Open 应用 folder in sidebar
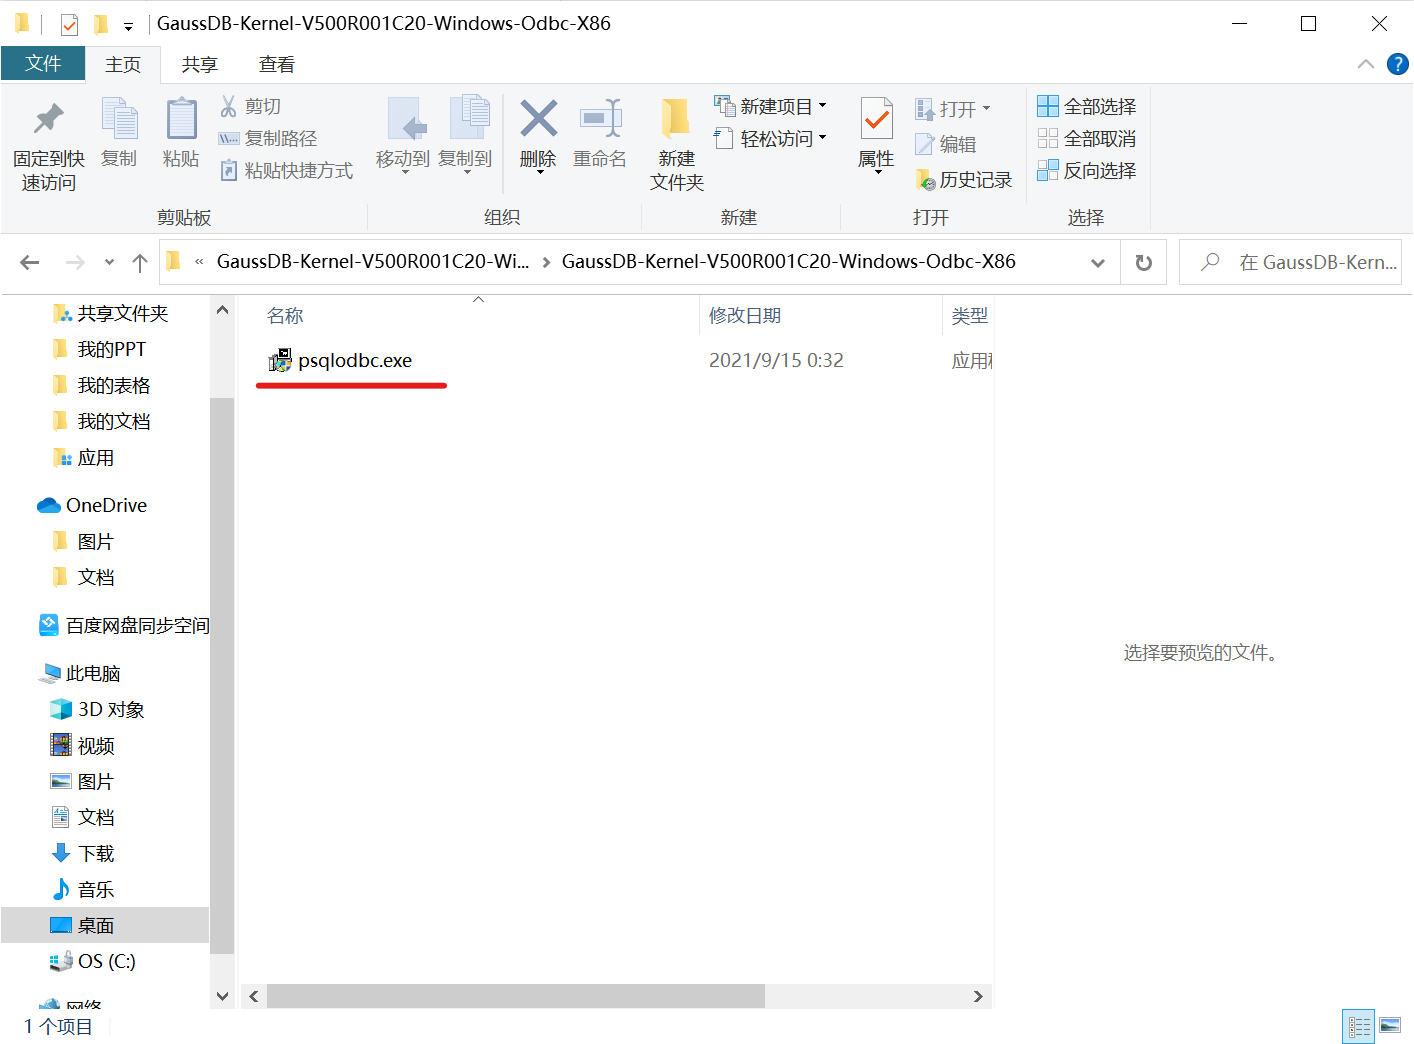Image resolution: width=1414 pixels, height=1044 pixels. pyautogui.click(x=84, y=458)
